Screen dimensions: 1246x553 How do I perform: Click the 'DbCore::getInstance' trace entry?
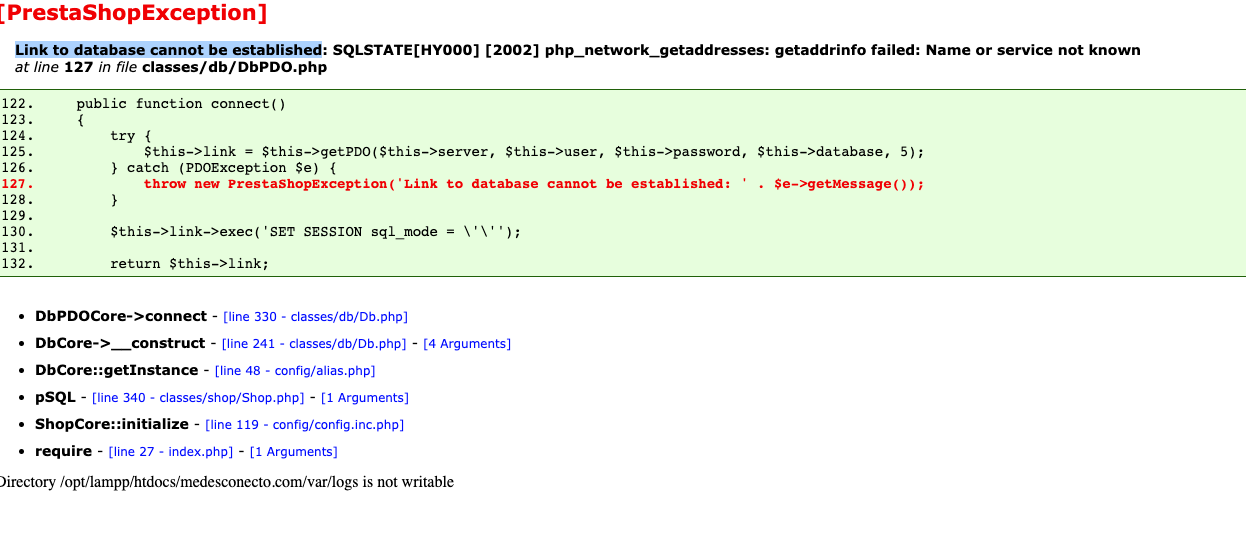(116, 370)
